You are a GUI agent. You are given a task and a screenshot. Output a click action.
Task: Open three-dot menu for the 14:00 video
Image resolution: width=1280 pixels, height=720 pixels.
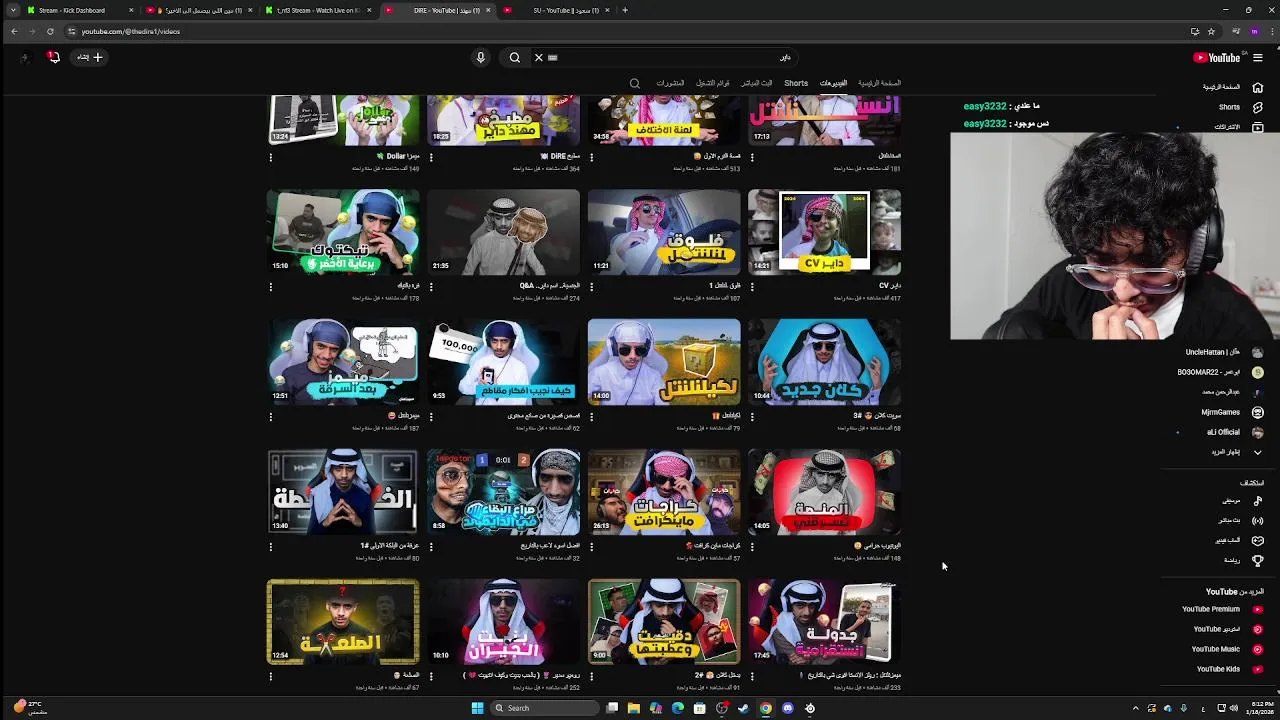click(x=592, y=417)
